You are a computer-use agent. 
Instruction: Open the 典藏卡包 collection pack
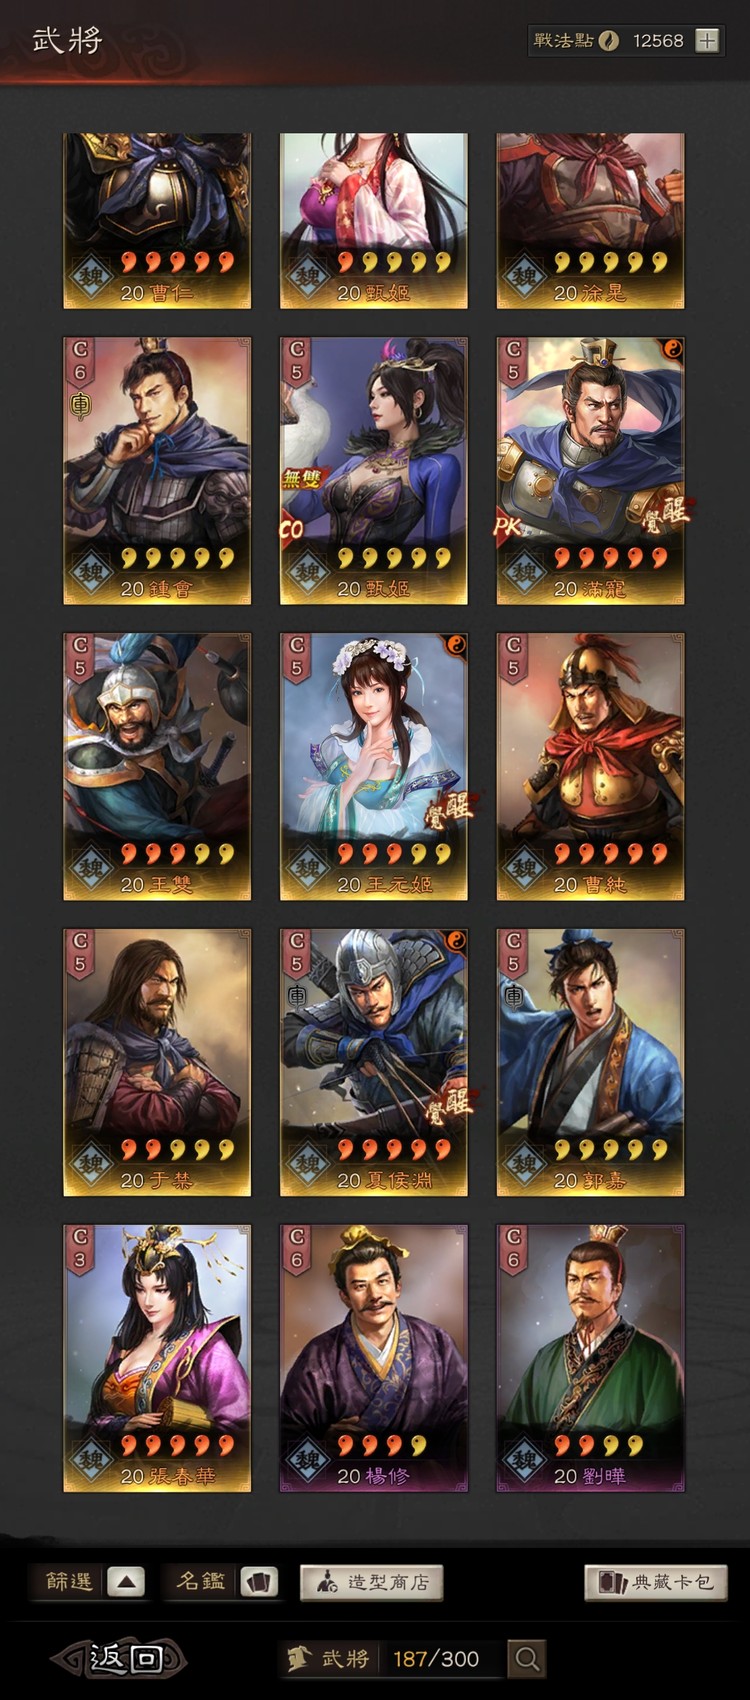coord(655,1582)
